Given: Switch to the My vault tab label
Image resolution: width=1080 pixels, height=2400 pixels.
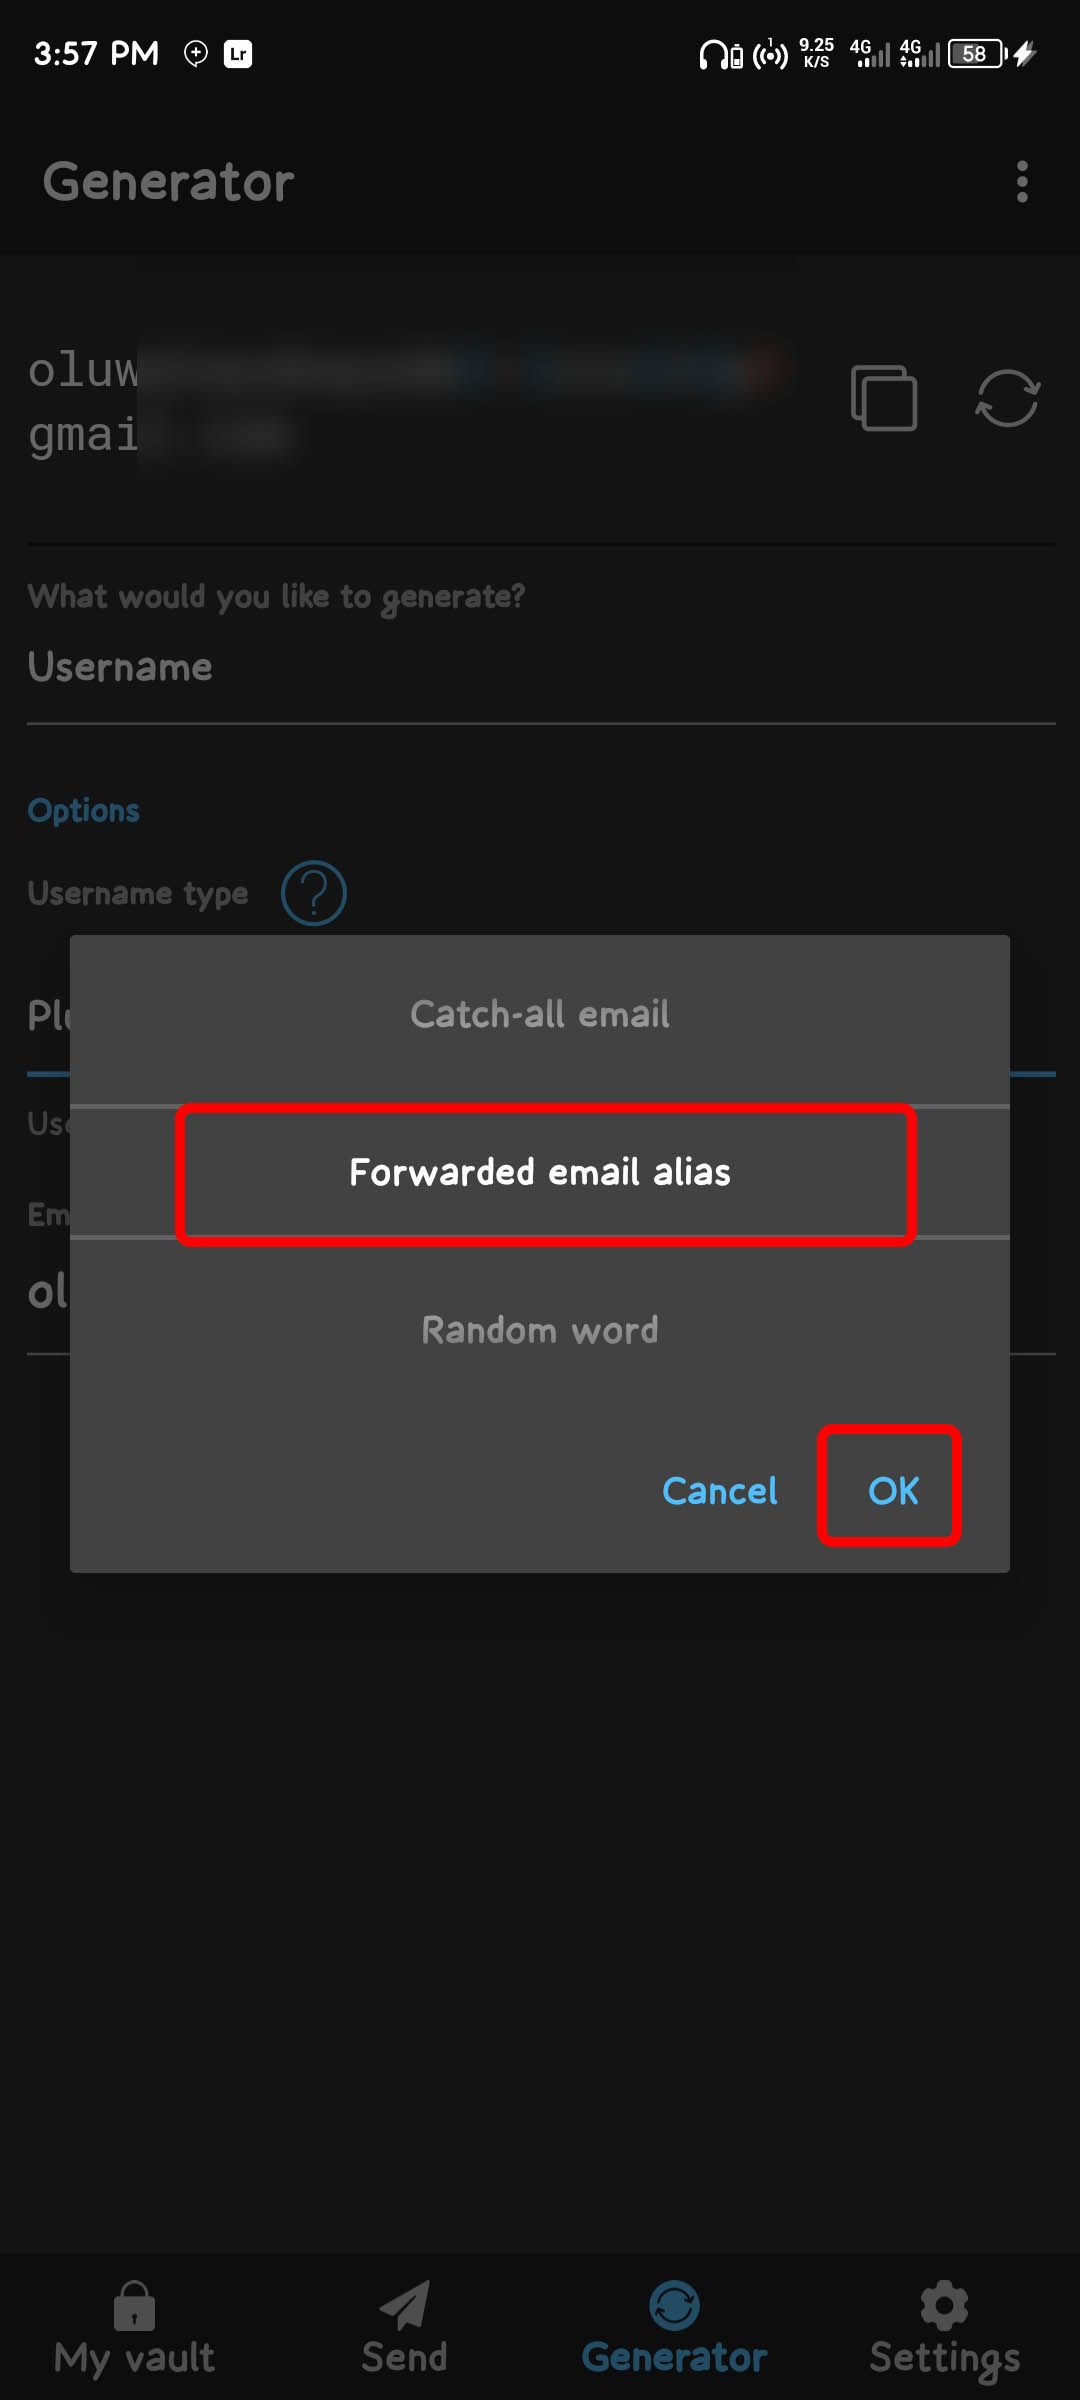Looking at the screenshot, I should pyautogui.click(x=134, y=2358).
